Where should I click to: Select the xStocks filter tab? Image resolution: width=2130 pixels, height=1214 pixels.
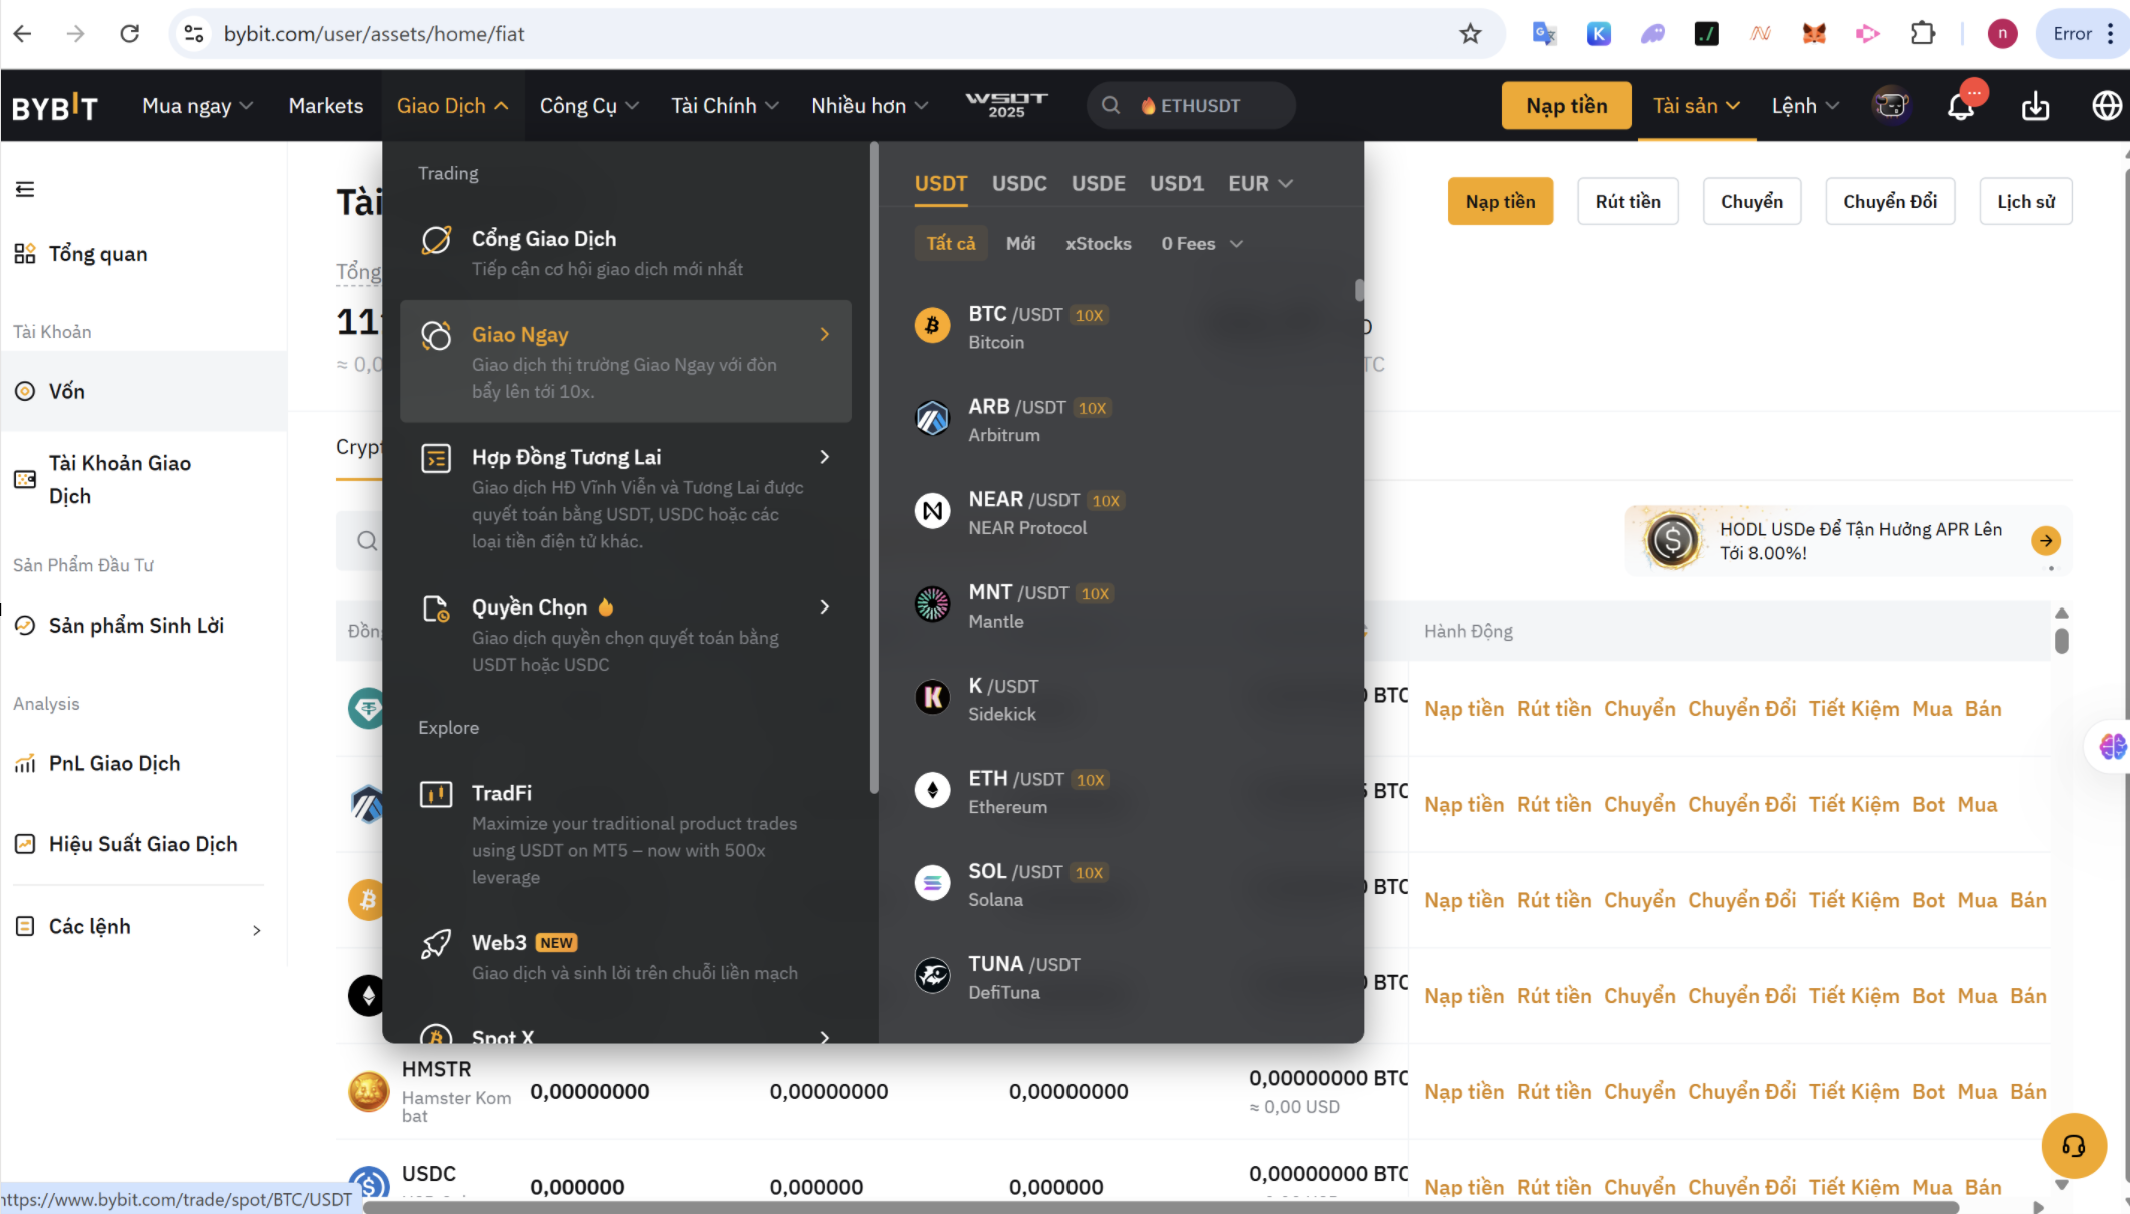(1097, 244)
